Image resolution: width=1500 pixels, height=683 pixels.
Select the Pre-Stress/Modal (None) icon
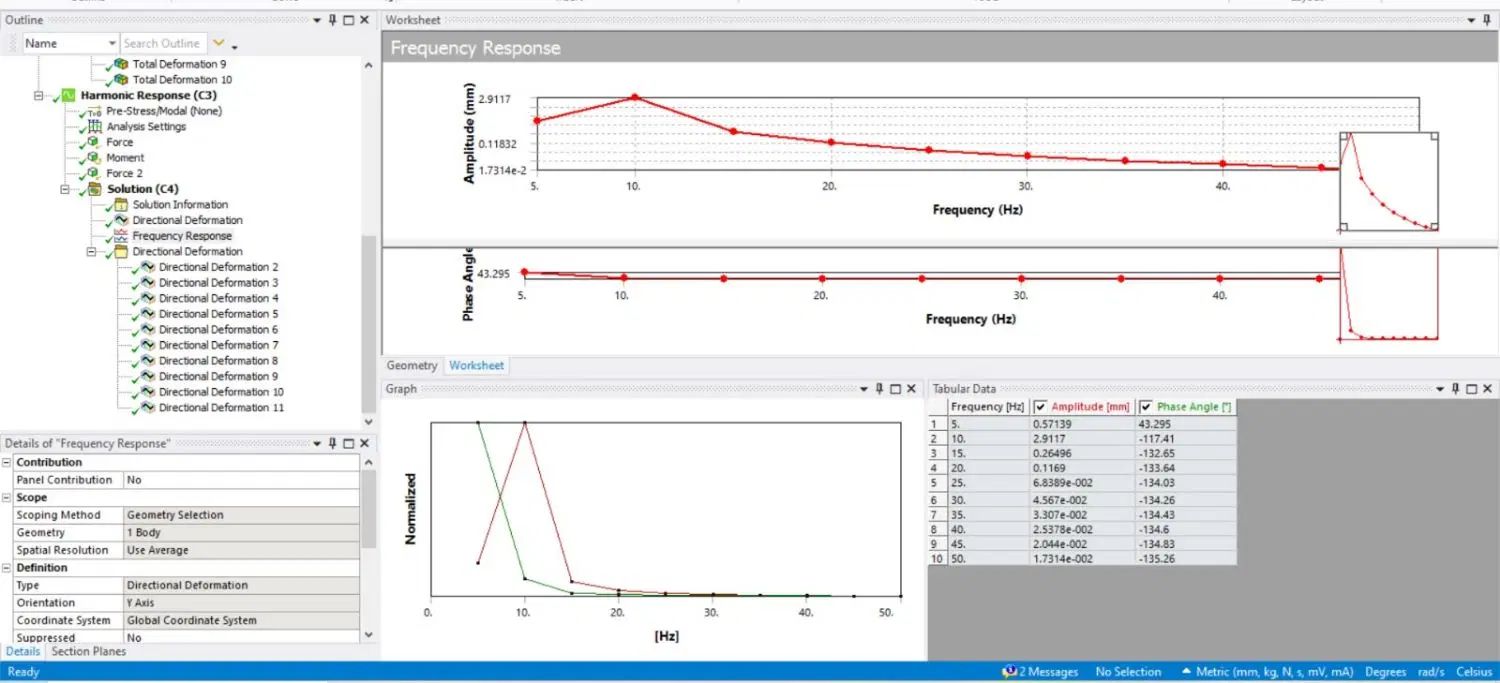95,111
